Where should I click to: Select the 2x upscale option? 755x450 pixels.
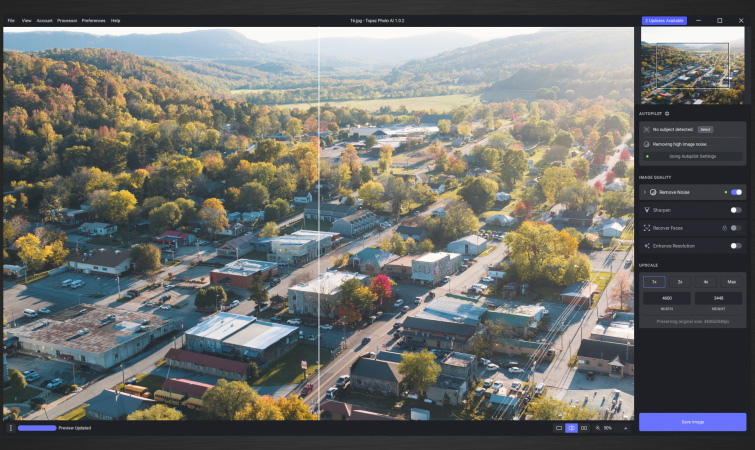pos(680,282)
